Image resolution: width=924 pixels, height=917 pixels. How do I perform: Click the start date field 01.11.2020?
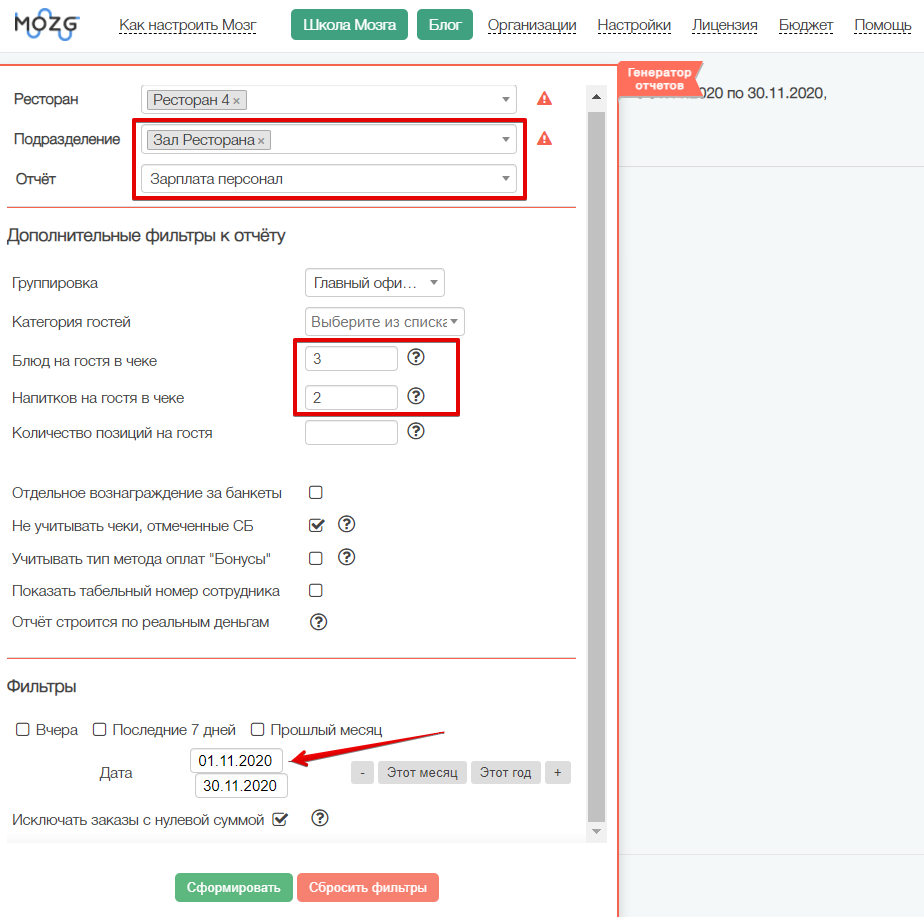pyautogui.click(x=236, y=761)
